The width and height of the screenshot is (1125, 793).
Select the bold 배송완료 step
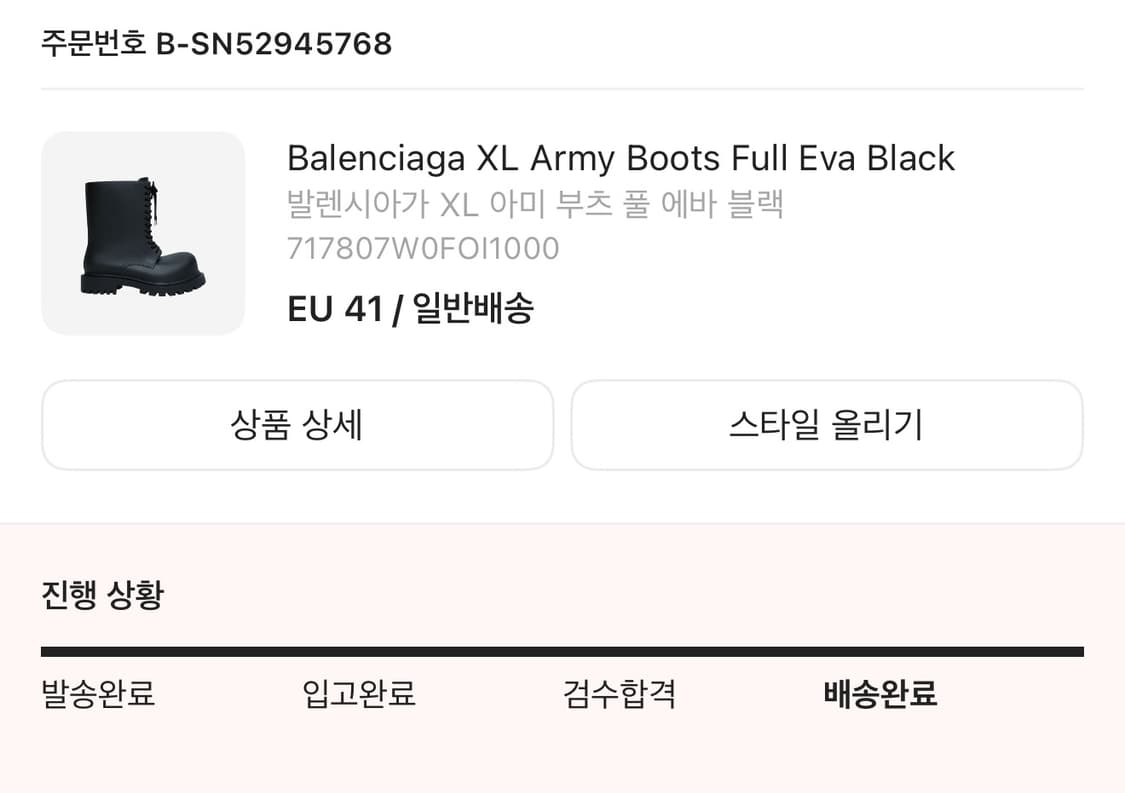(x=880, y=693)
